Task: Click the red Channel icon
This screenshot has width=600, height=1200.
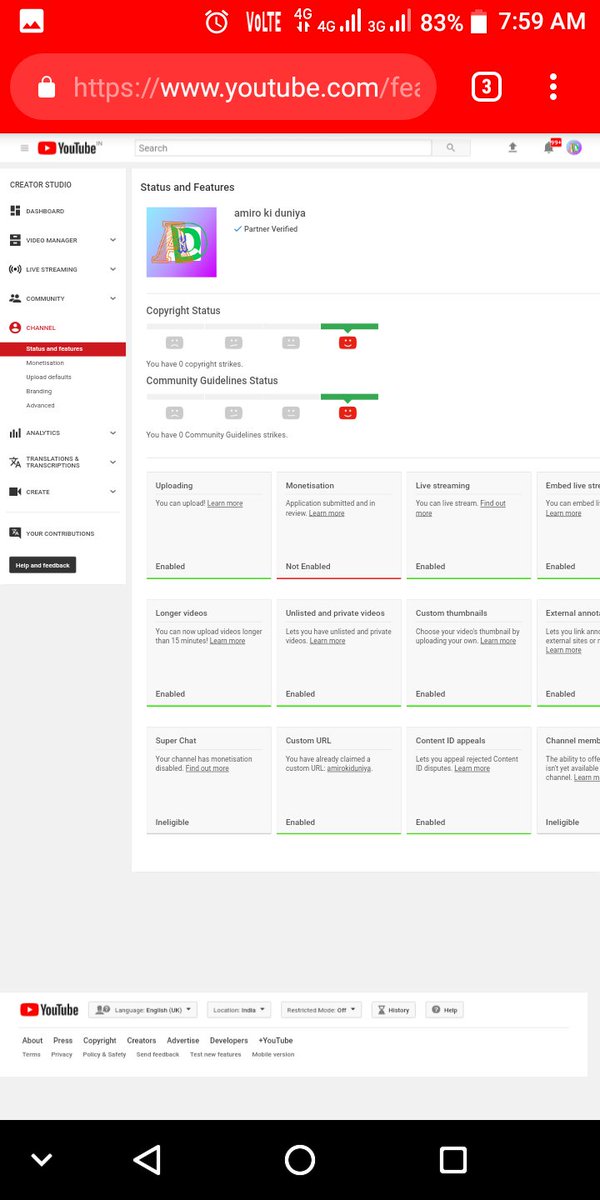Action: [15, 327]
